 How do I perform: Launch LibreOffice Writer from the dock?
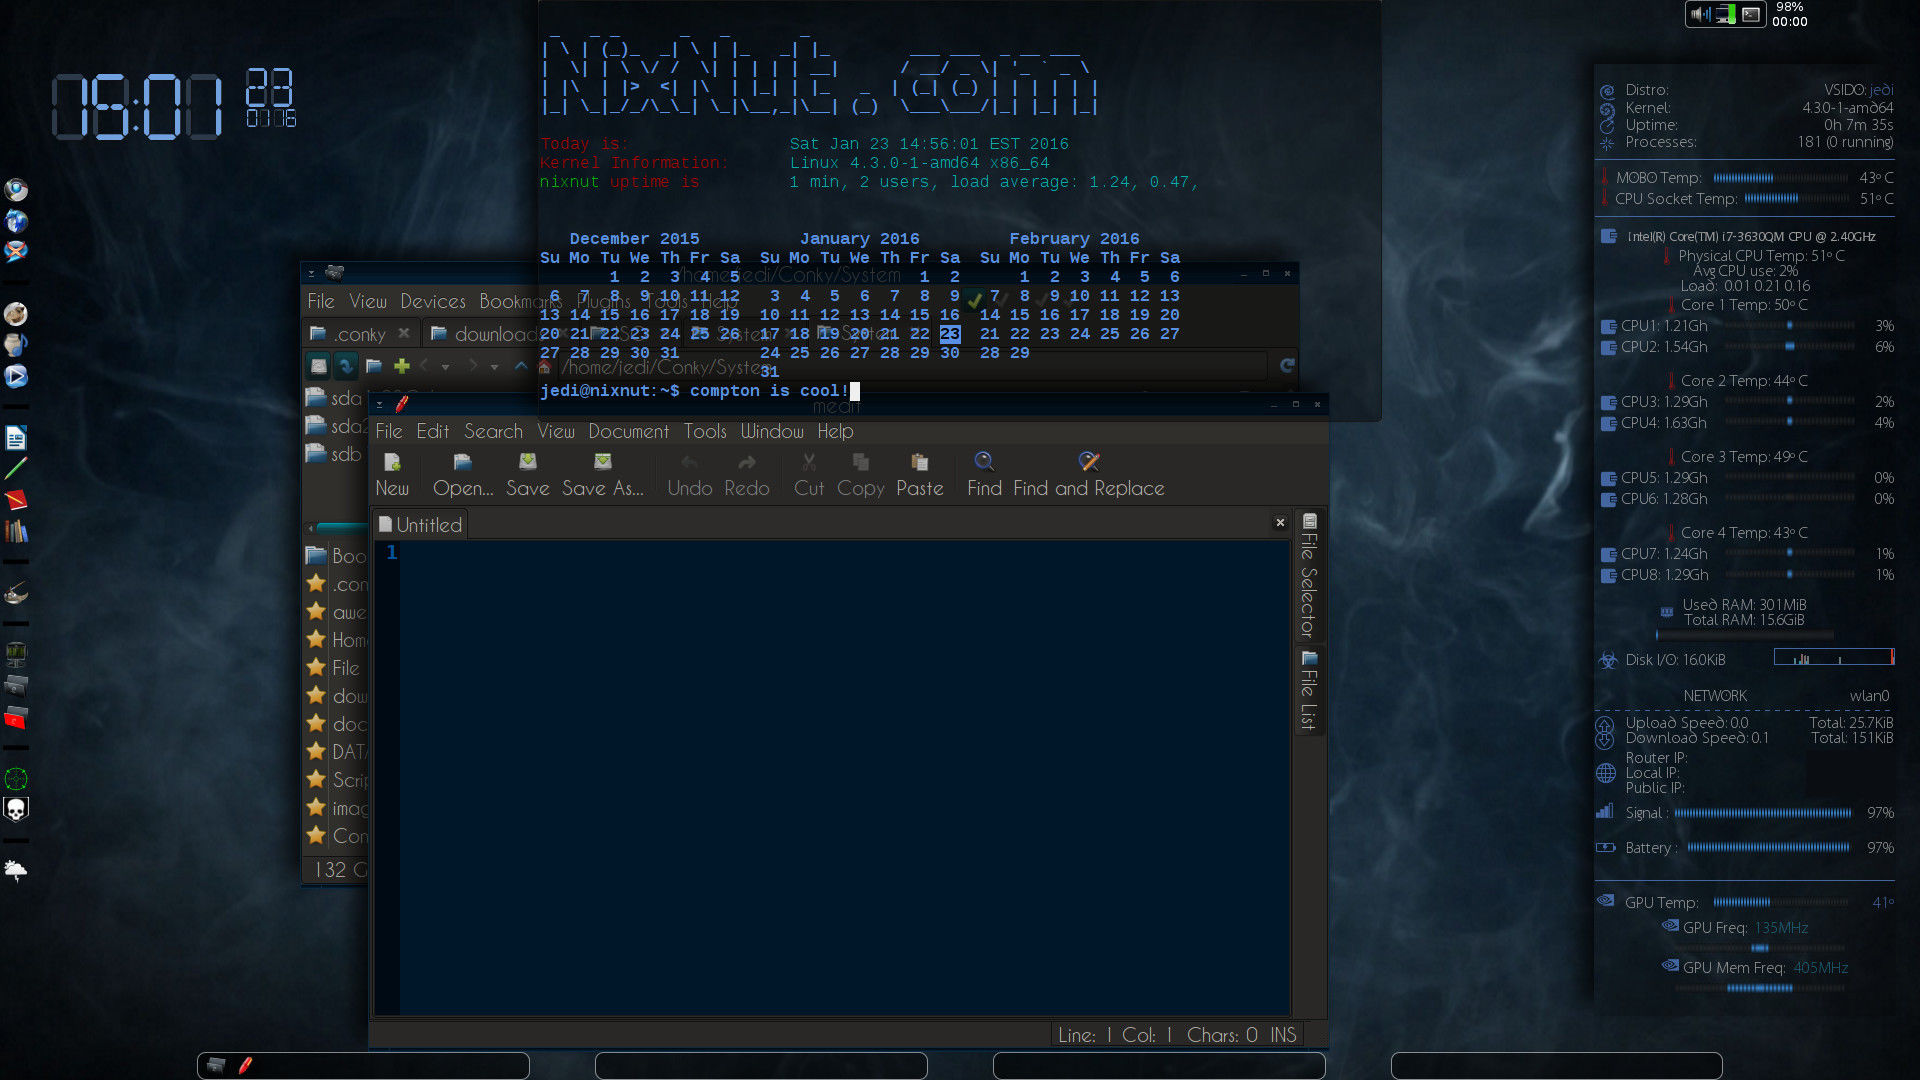click(x=16, y=438)
